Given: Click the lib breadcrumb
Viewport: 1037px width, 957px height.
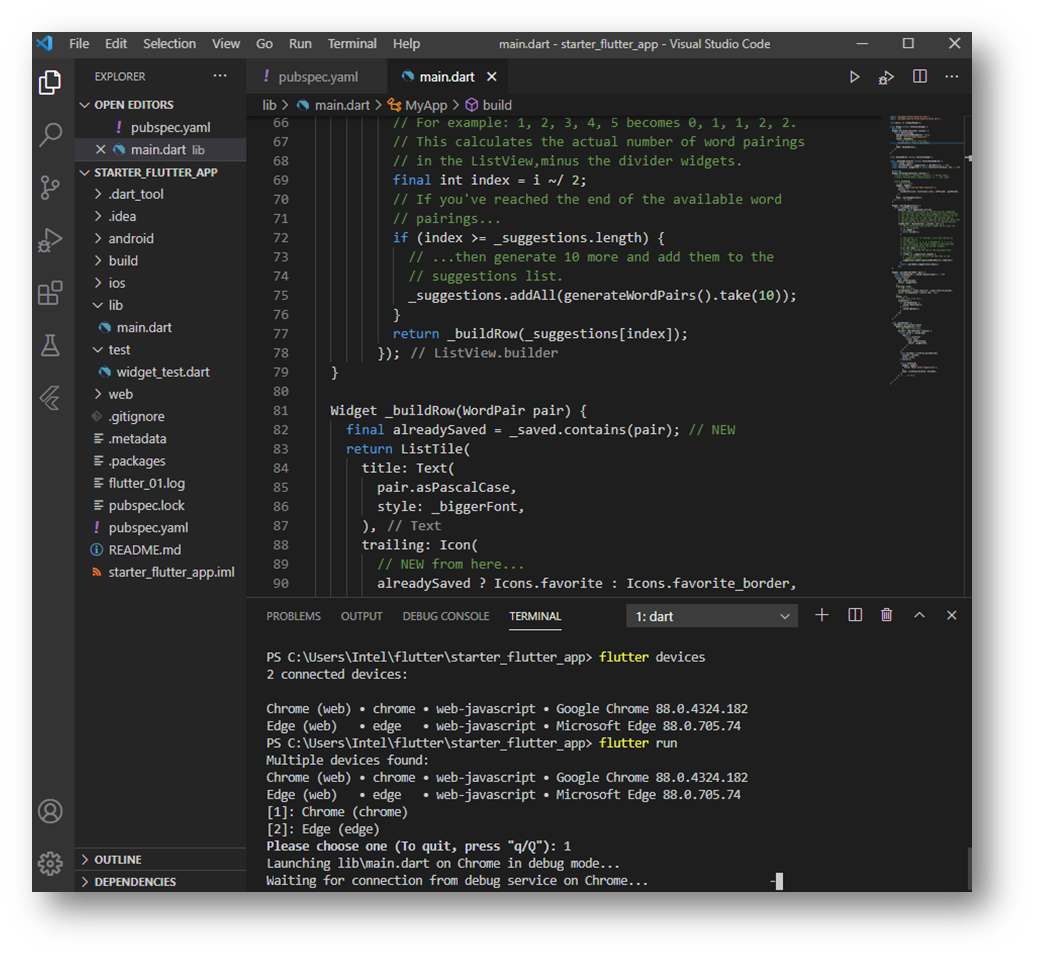Looking at the screenshot, I should [269, 105].
